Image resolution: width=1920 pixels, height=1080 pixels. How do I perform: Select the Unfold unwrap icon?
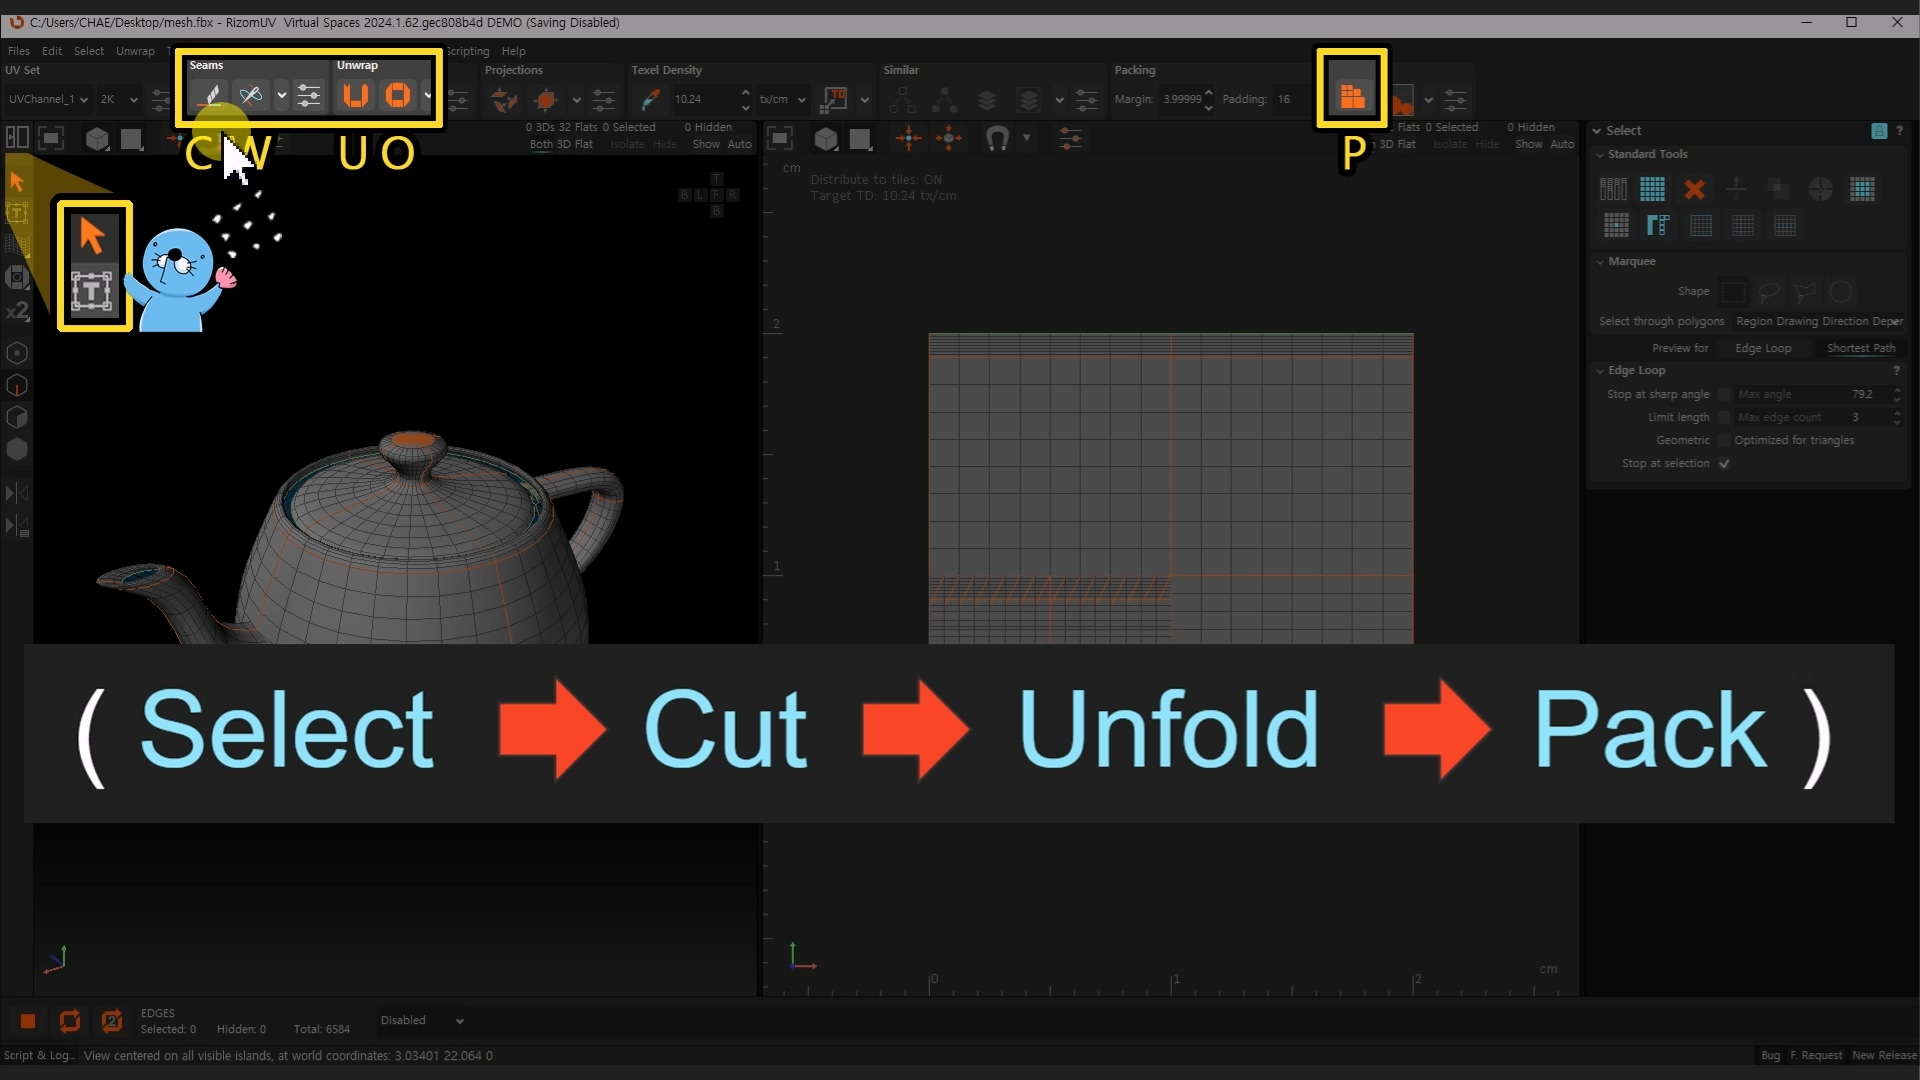356,96
